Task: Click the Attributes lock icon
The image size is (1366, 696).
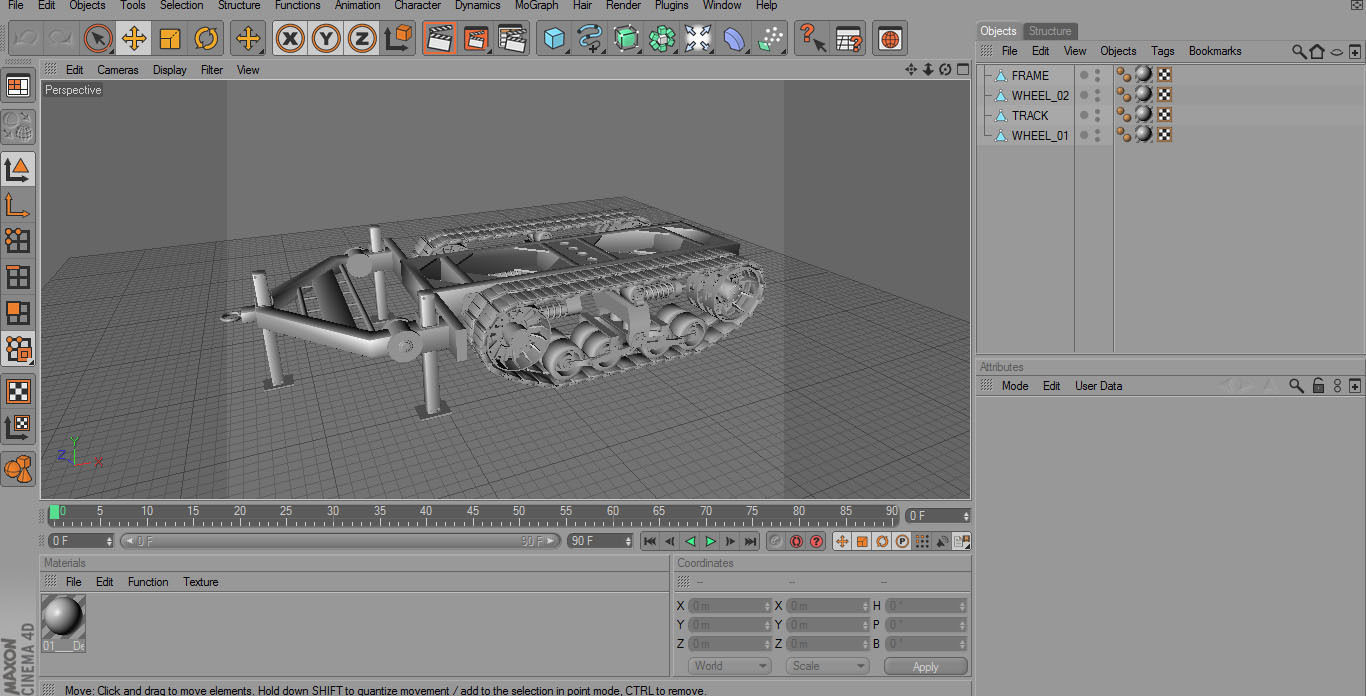Action: tap(1319, 386)
